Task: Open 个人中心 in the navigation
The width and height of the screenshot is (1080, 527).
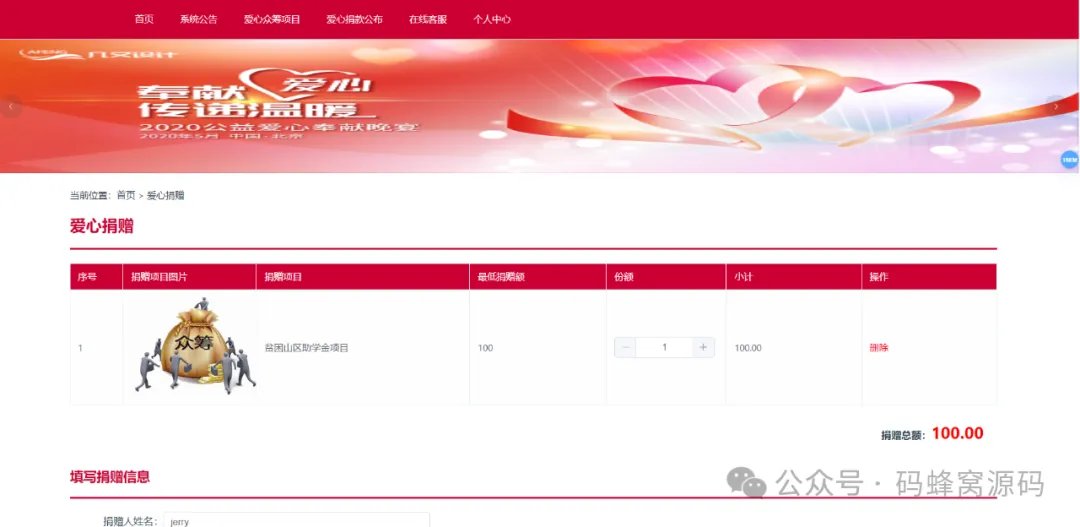Action: click(492, 19)
